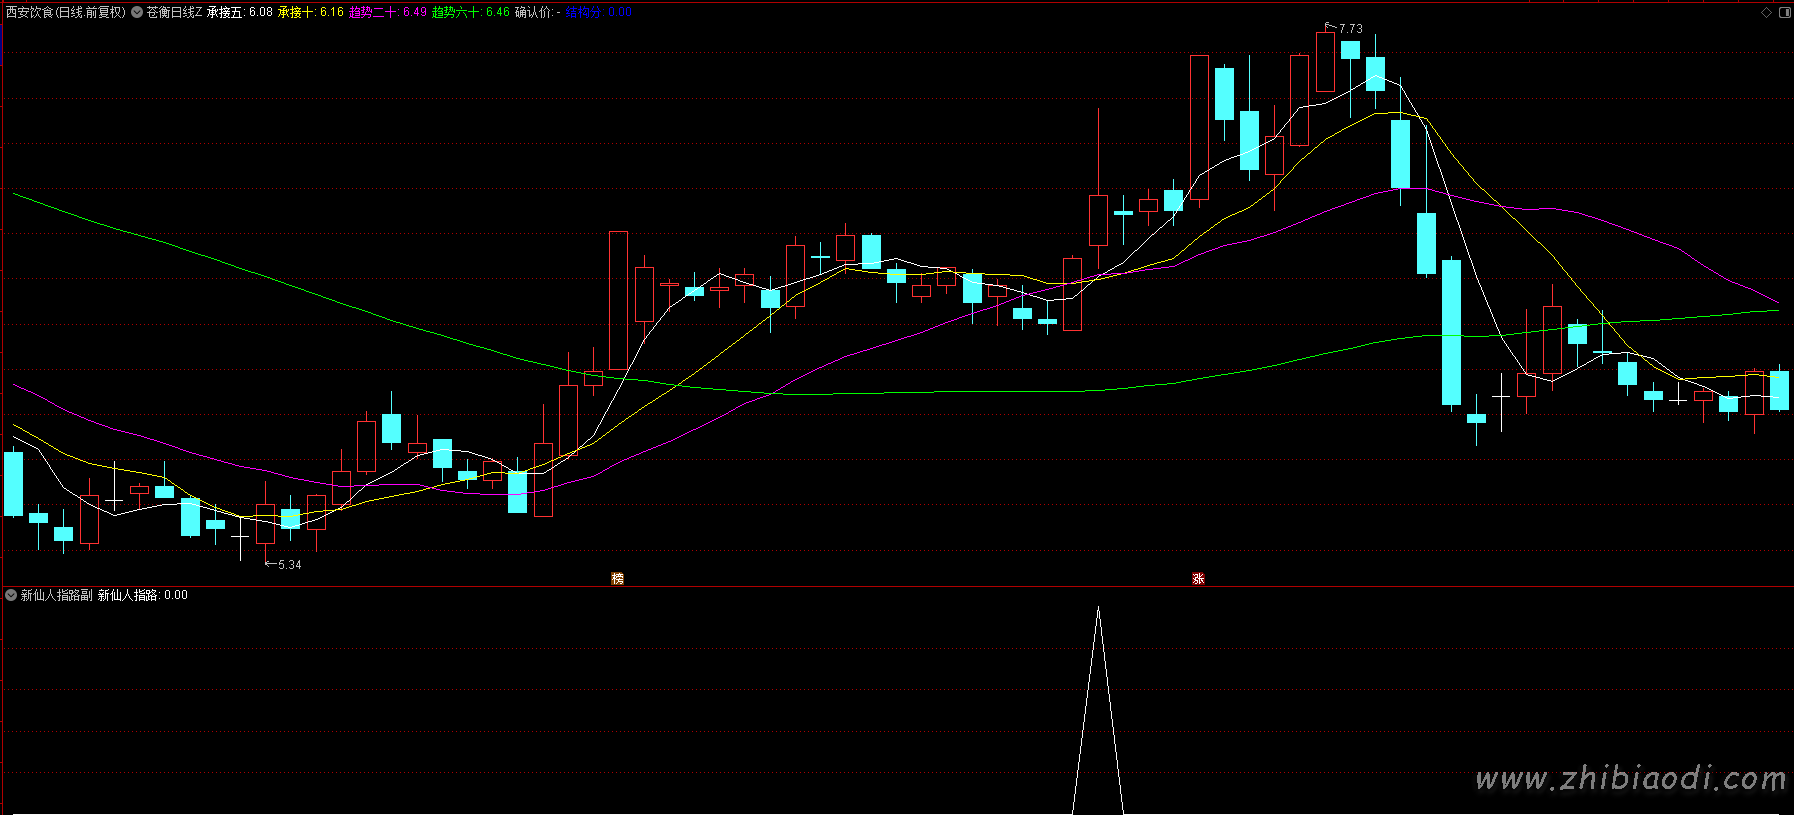Click the diamond icon at top right
Image resolution: width=1794 pixels, height=815 pixels.
click(x=1766, y=12)
